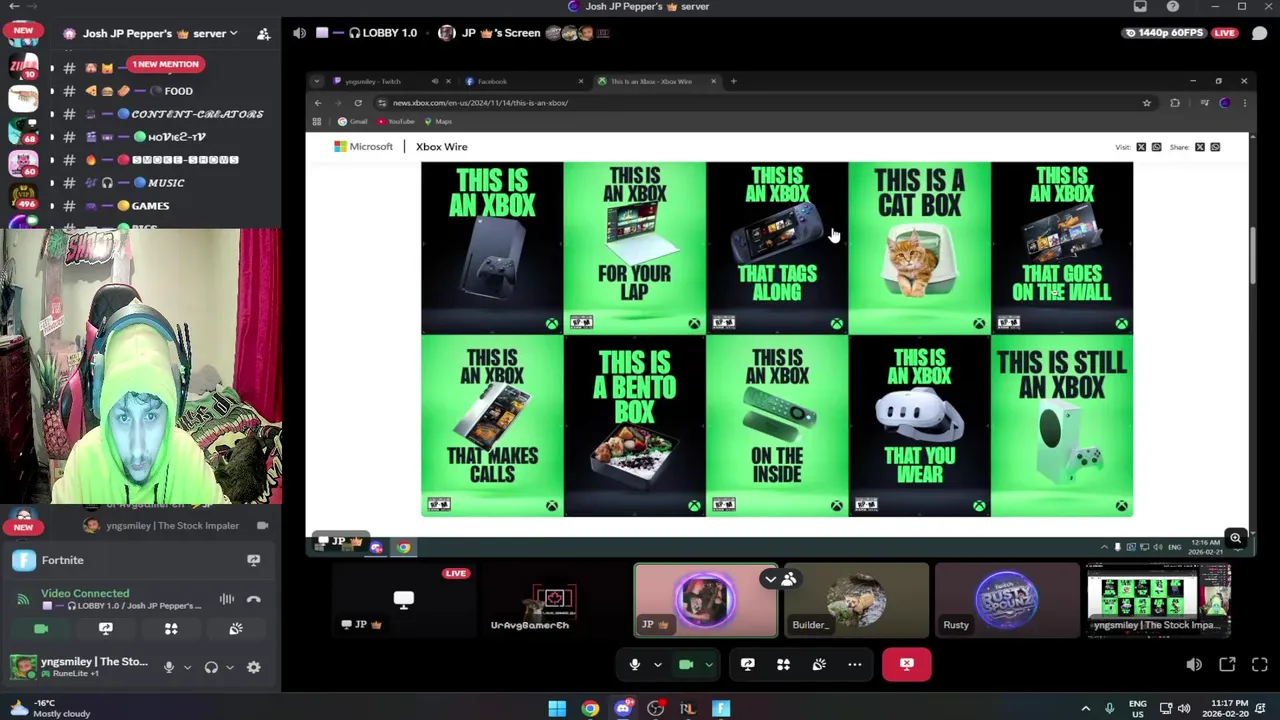Toggle noise suppression waveform icon
The height and width of the screenshot is (720, 1280).
click(x=226, y=600)
